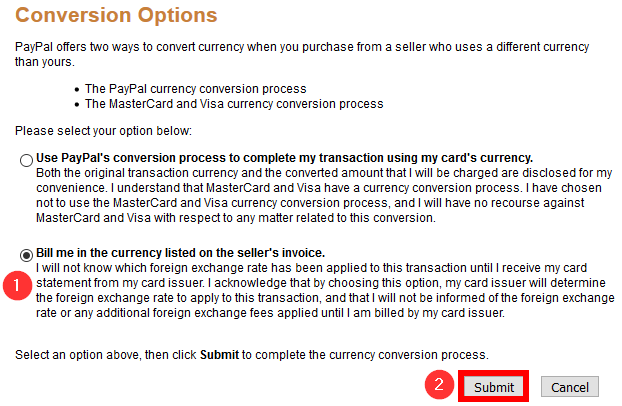This screenshot has width=622, height=406.
Task: Click the "Select an option above" instruction line
Action: pyautogui.click(x=250, y=355)
